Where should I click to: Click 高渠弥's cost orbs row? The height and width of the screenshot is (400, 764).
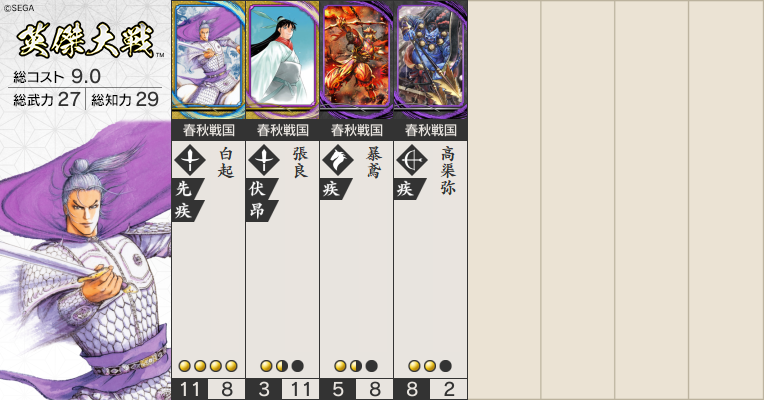pyautogui.click(x=430, y=366)
